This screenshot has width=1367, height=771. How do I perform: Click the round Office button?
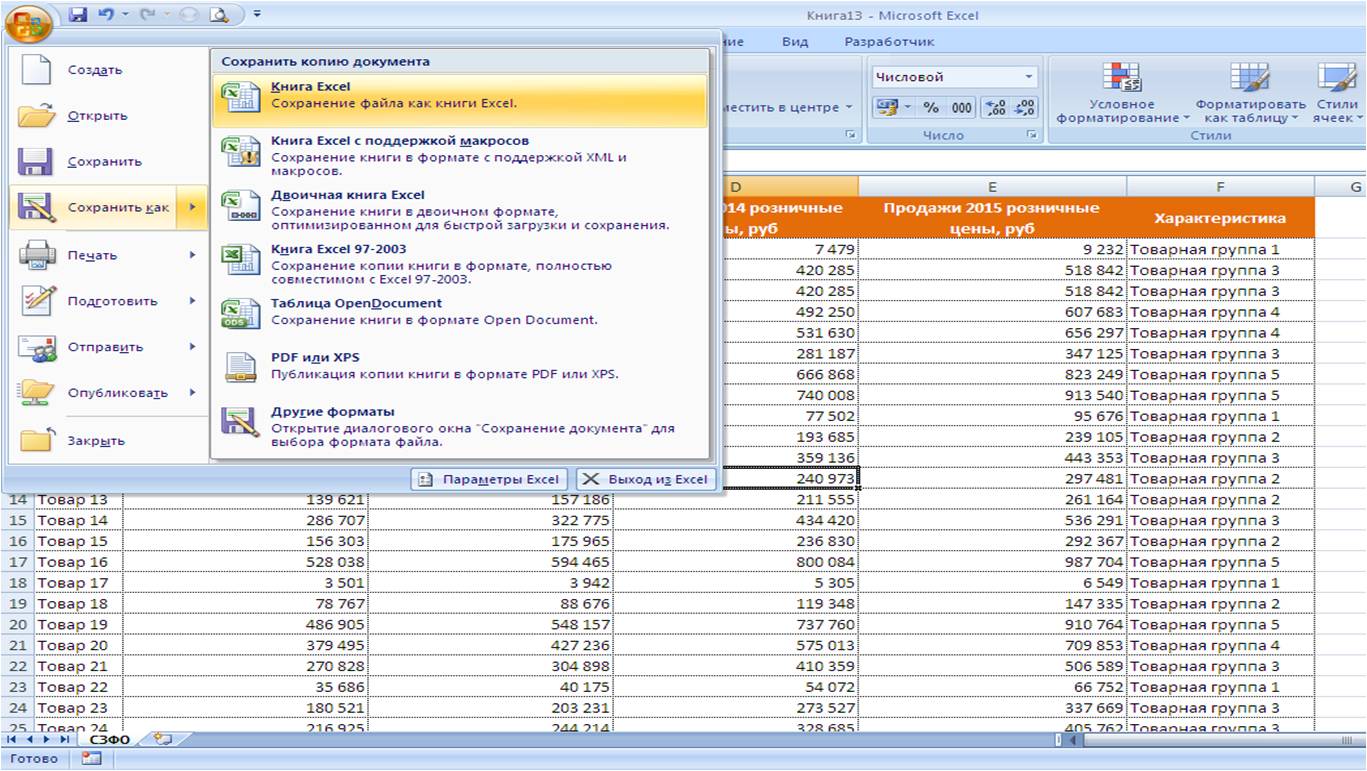tap(30, 22)
